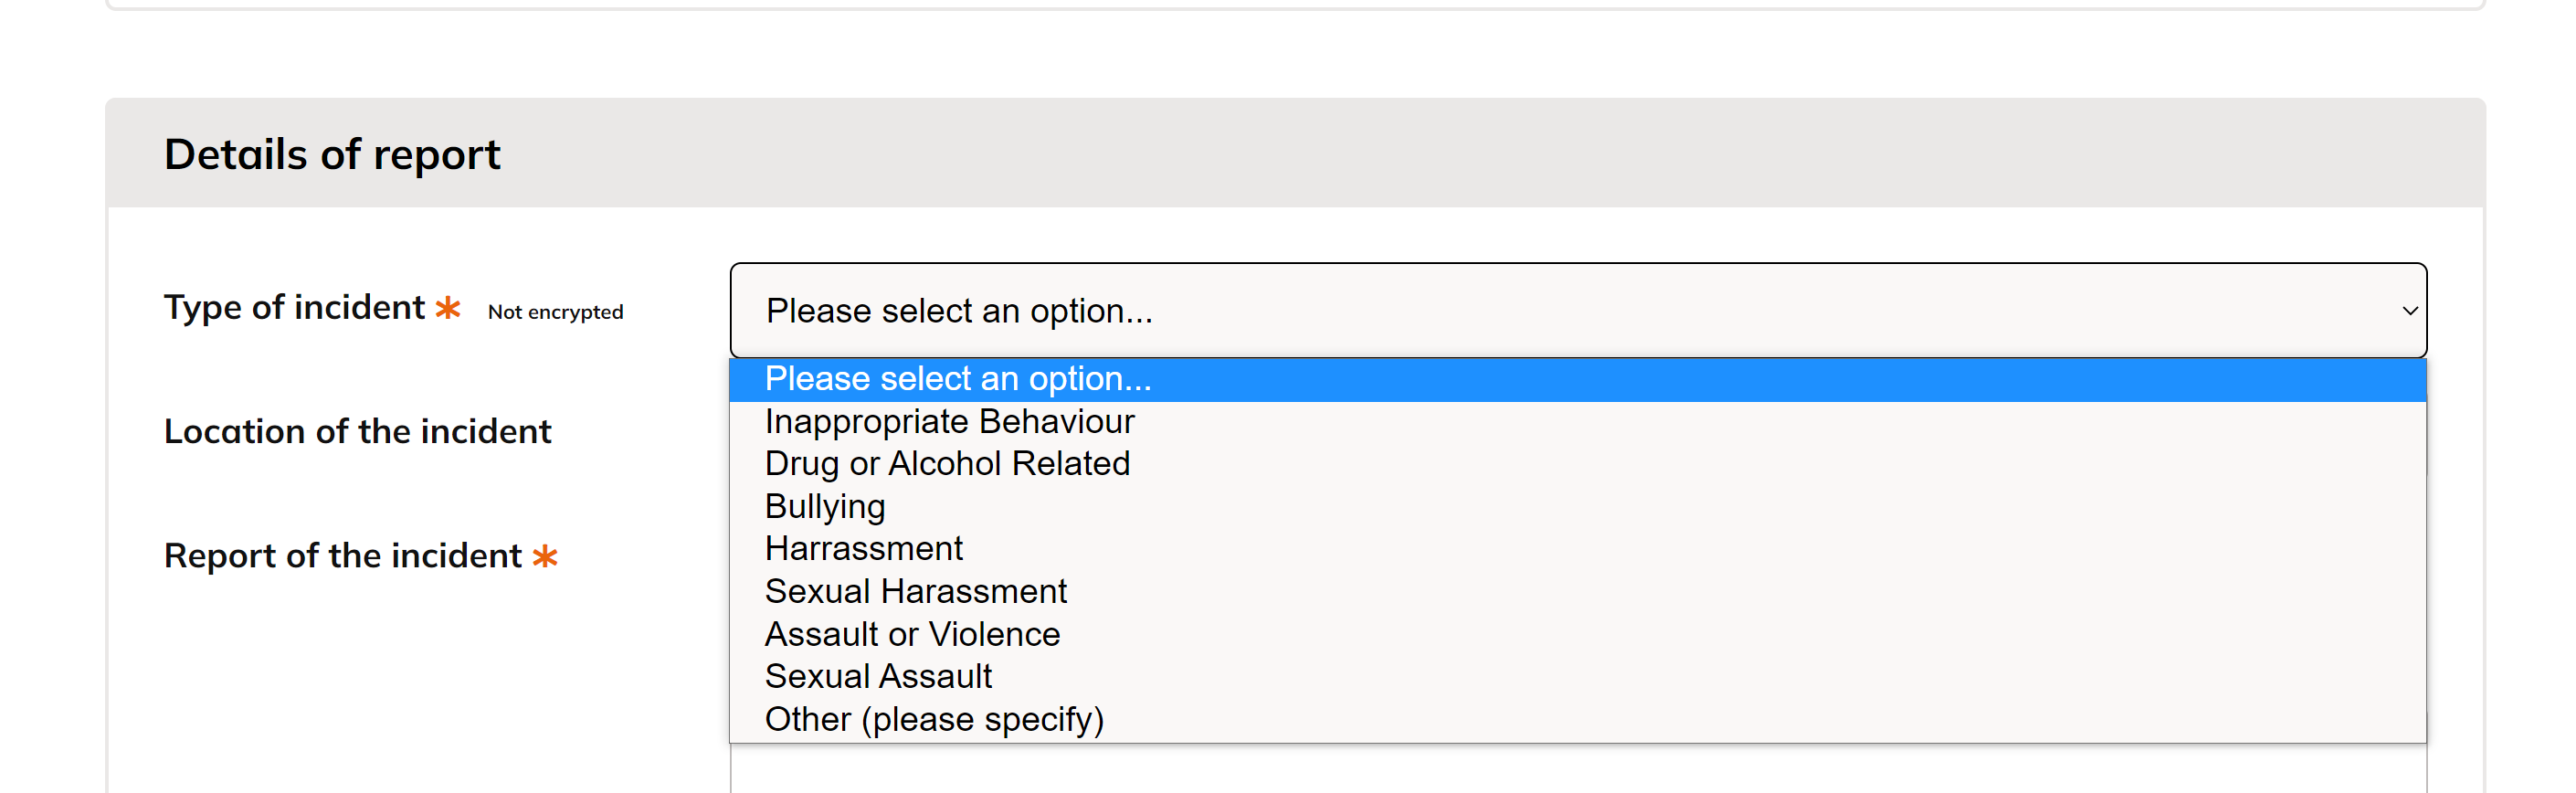Select "Sexual Harassment" option

point(915,591)
